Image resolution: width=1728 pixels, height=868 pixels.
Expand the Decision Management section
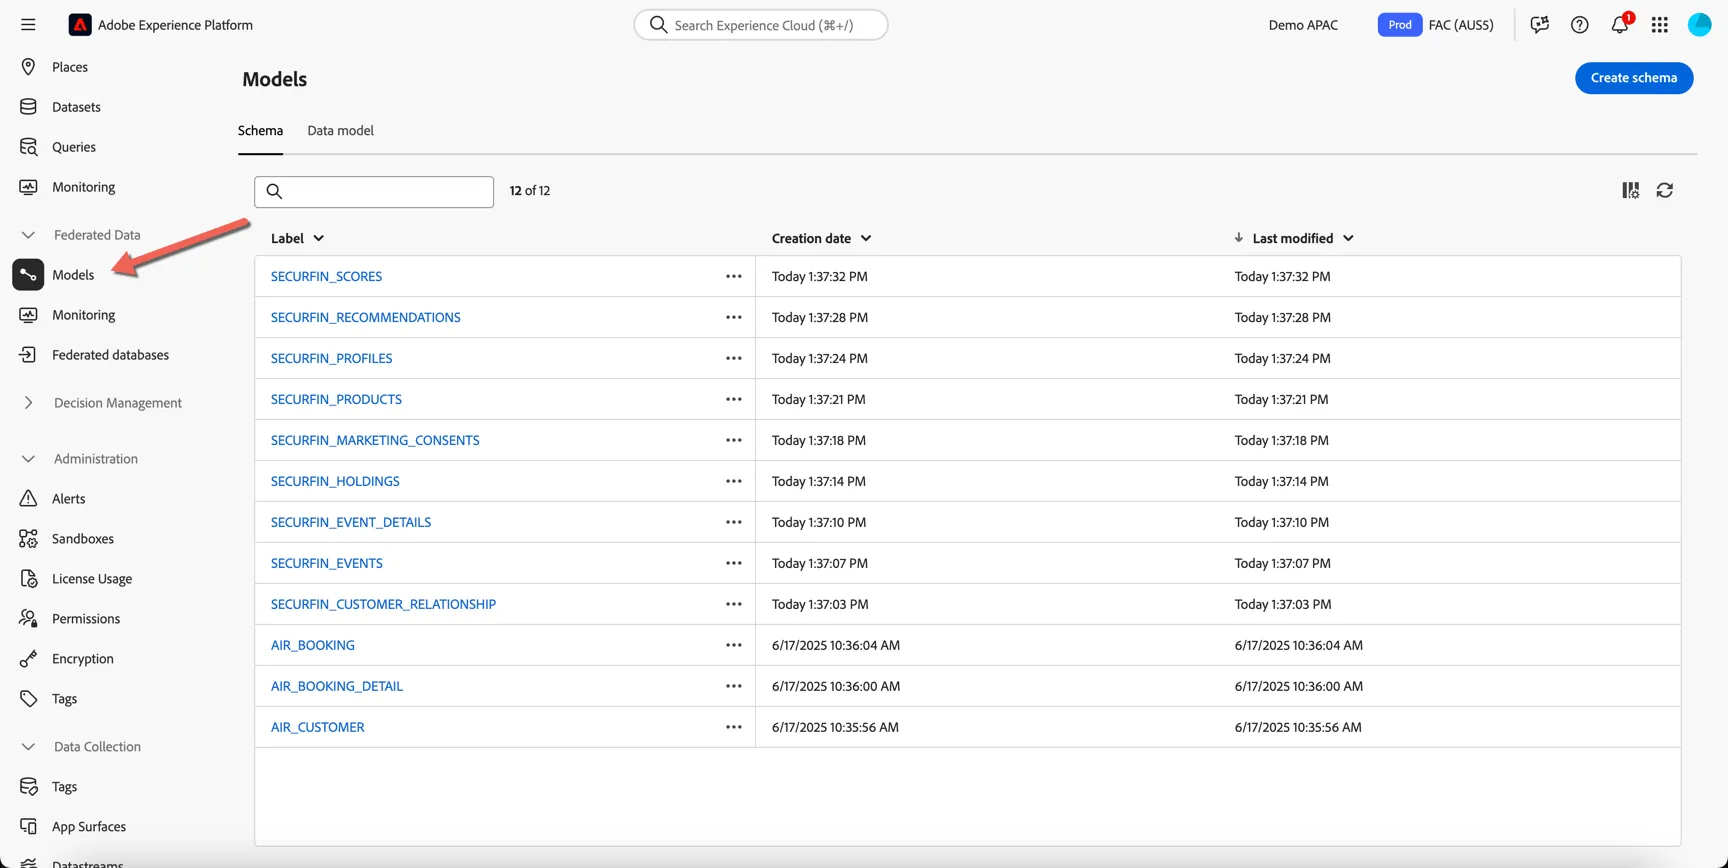(x=28, y=403)
